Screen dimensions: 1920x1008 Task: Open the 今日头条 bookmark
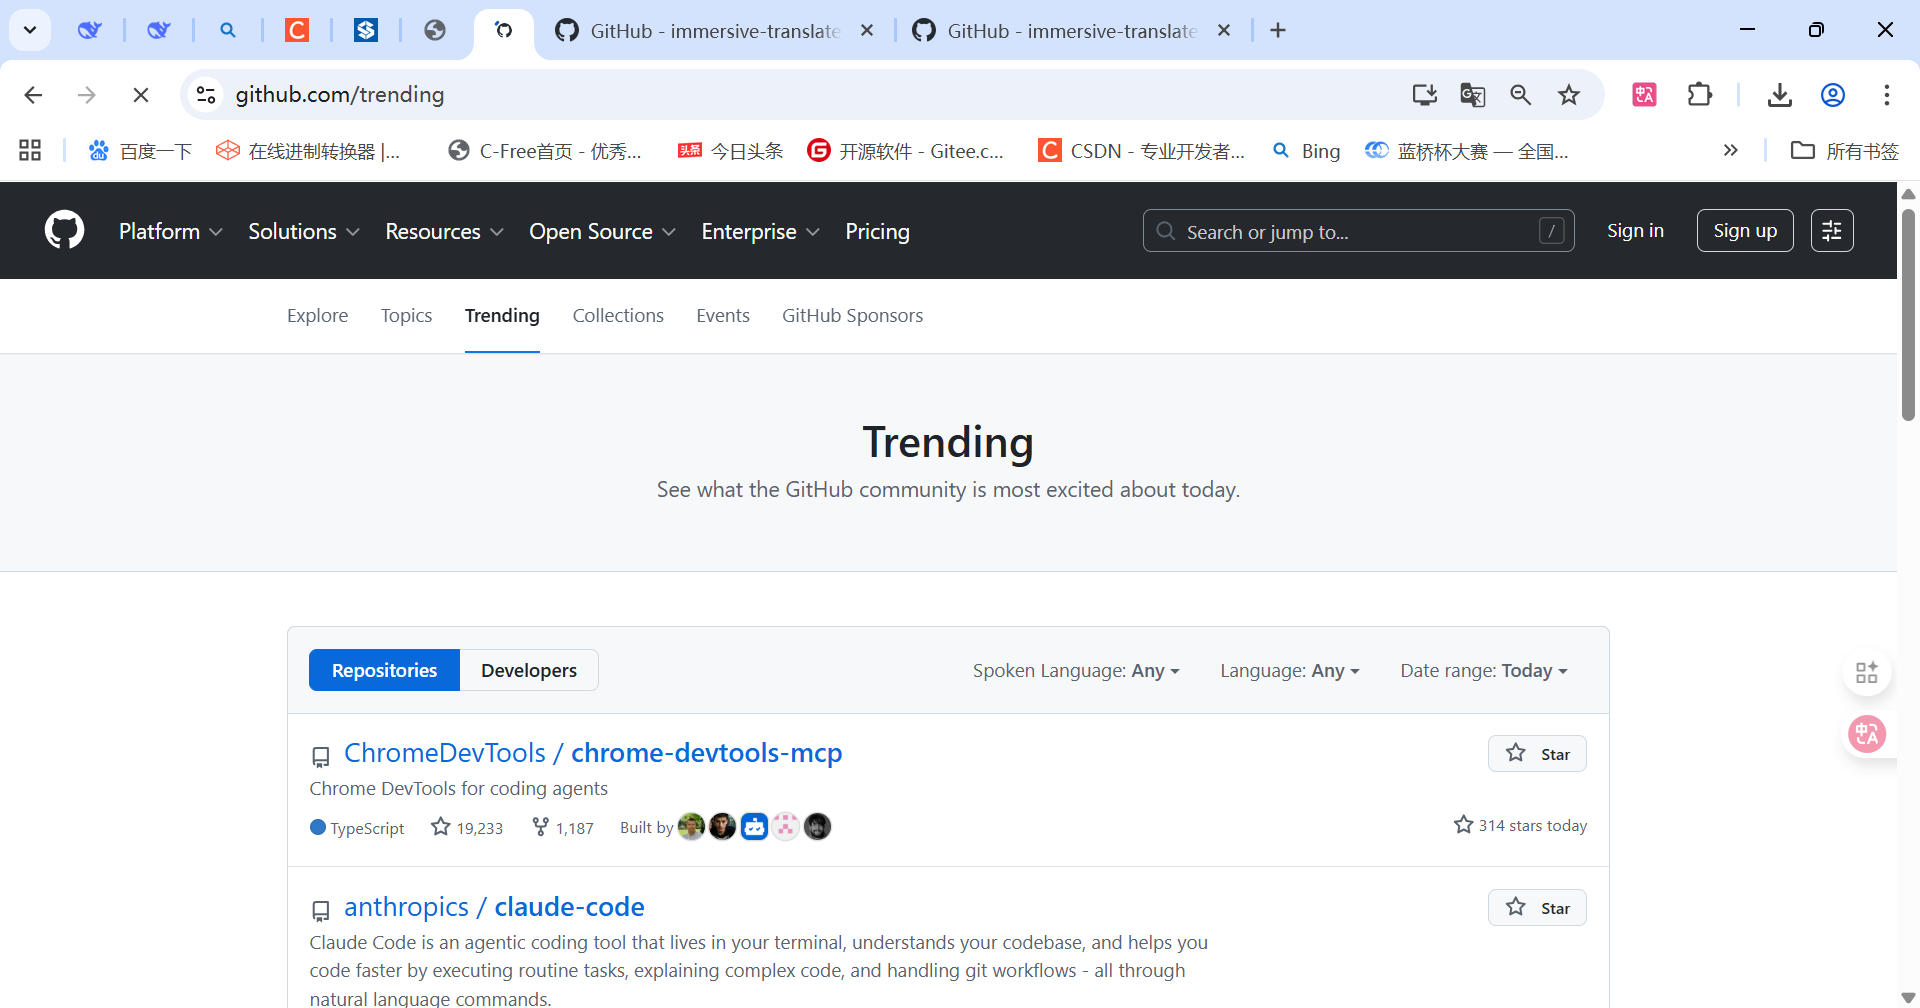730,151
